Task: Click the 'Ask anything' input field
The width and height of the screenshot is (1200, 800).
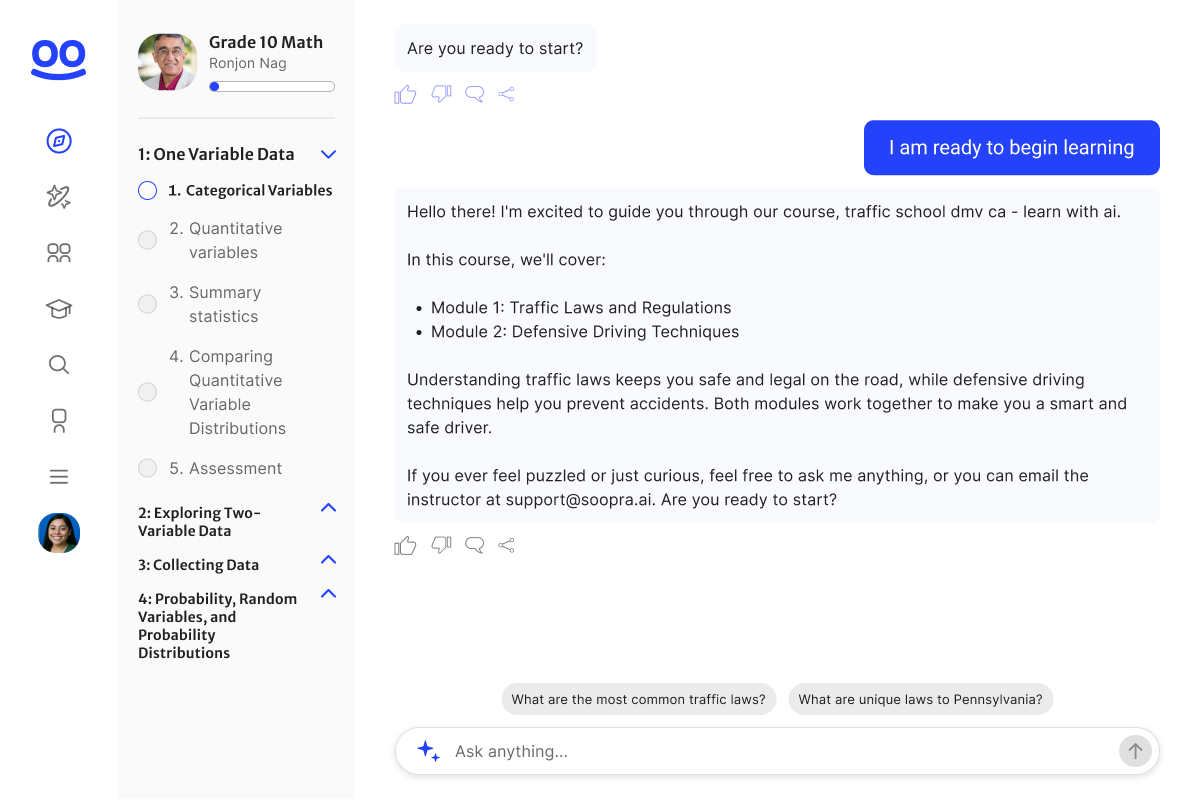Action: pyautogui.click(x=700, y=751)
